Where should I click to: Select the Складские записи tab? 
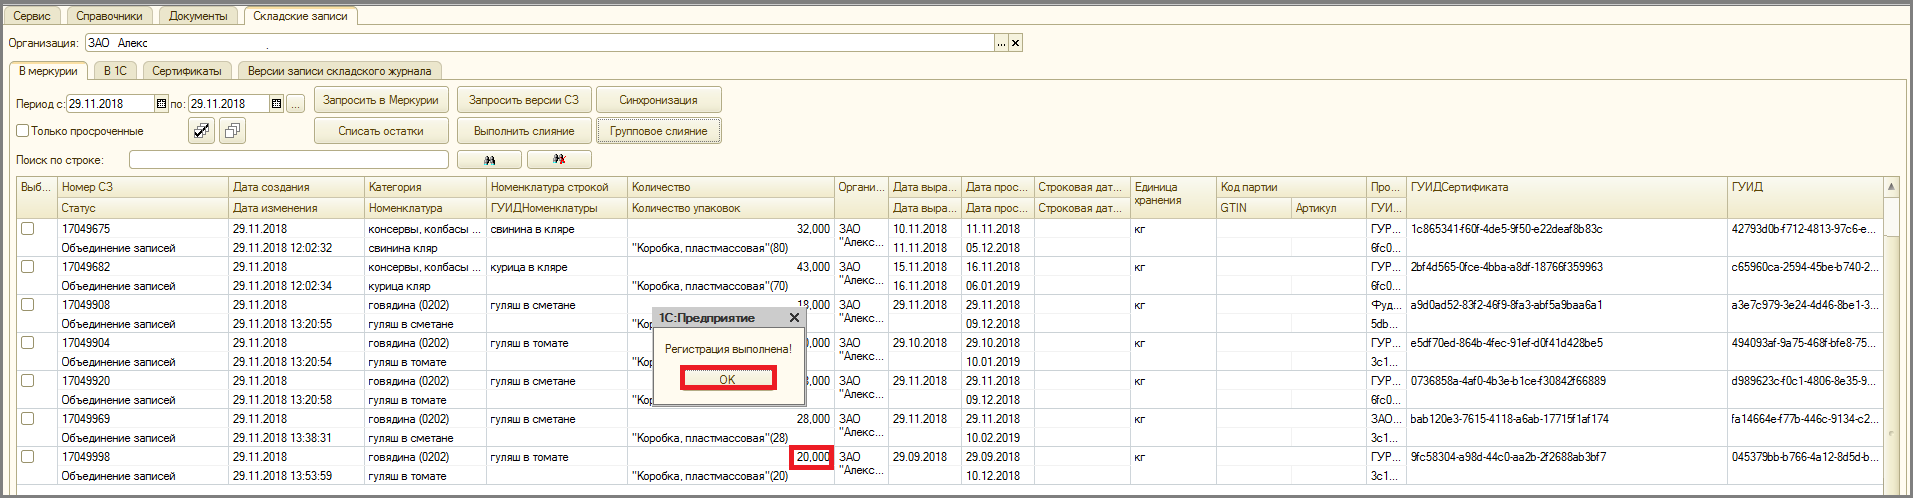coord(300,16)
